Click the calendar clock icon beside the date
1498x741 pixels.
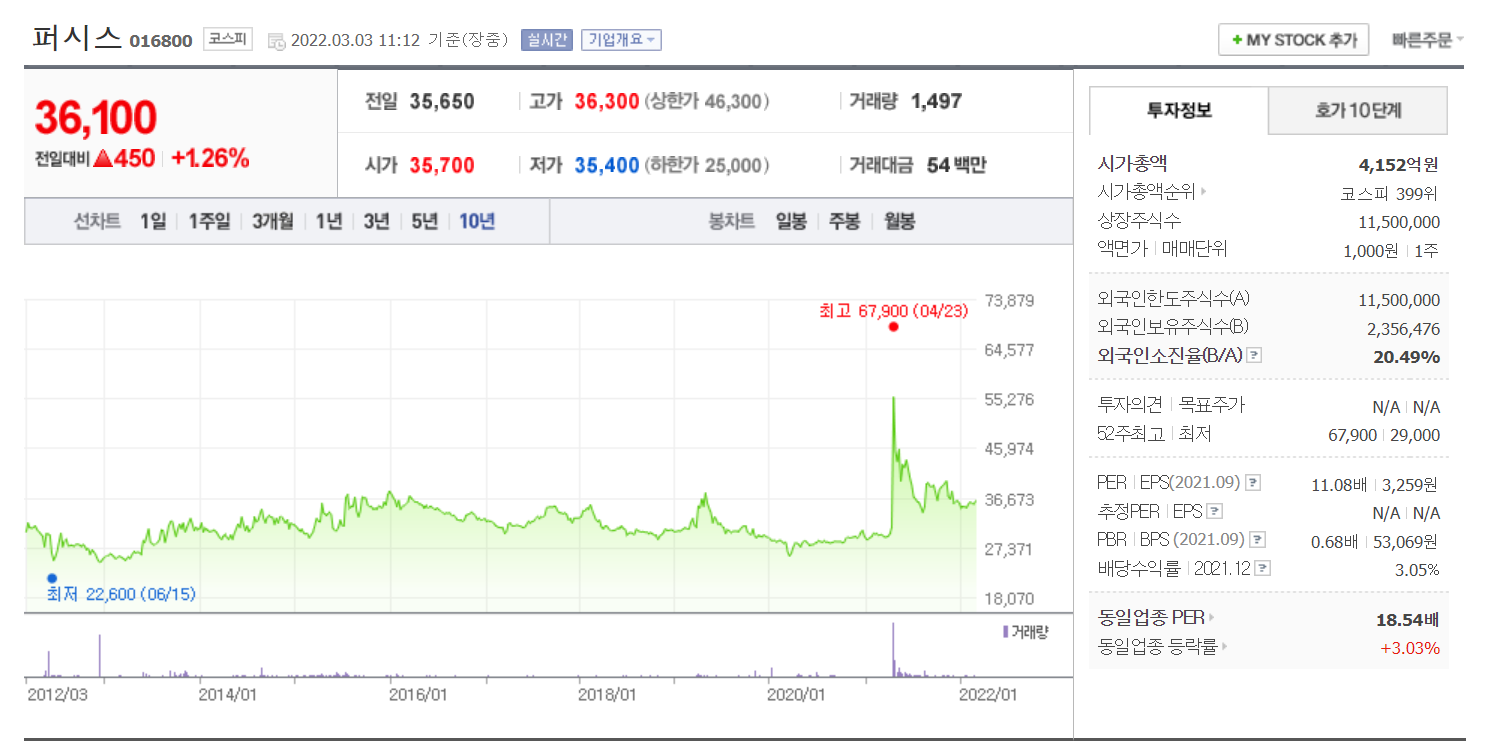pos(276,41)
